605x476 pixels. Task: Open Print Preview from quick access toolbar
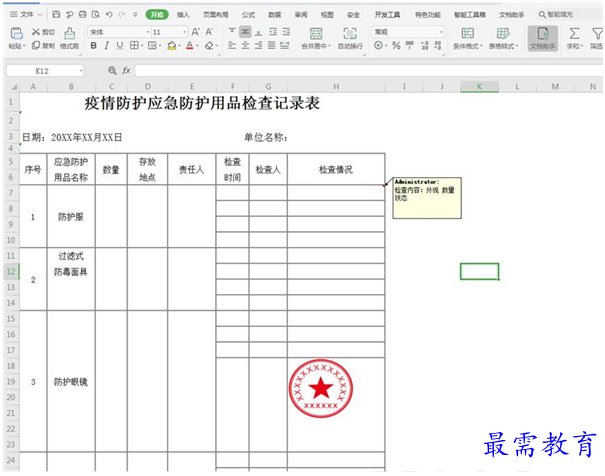96,15
